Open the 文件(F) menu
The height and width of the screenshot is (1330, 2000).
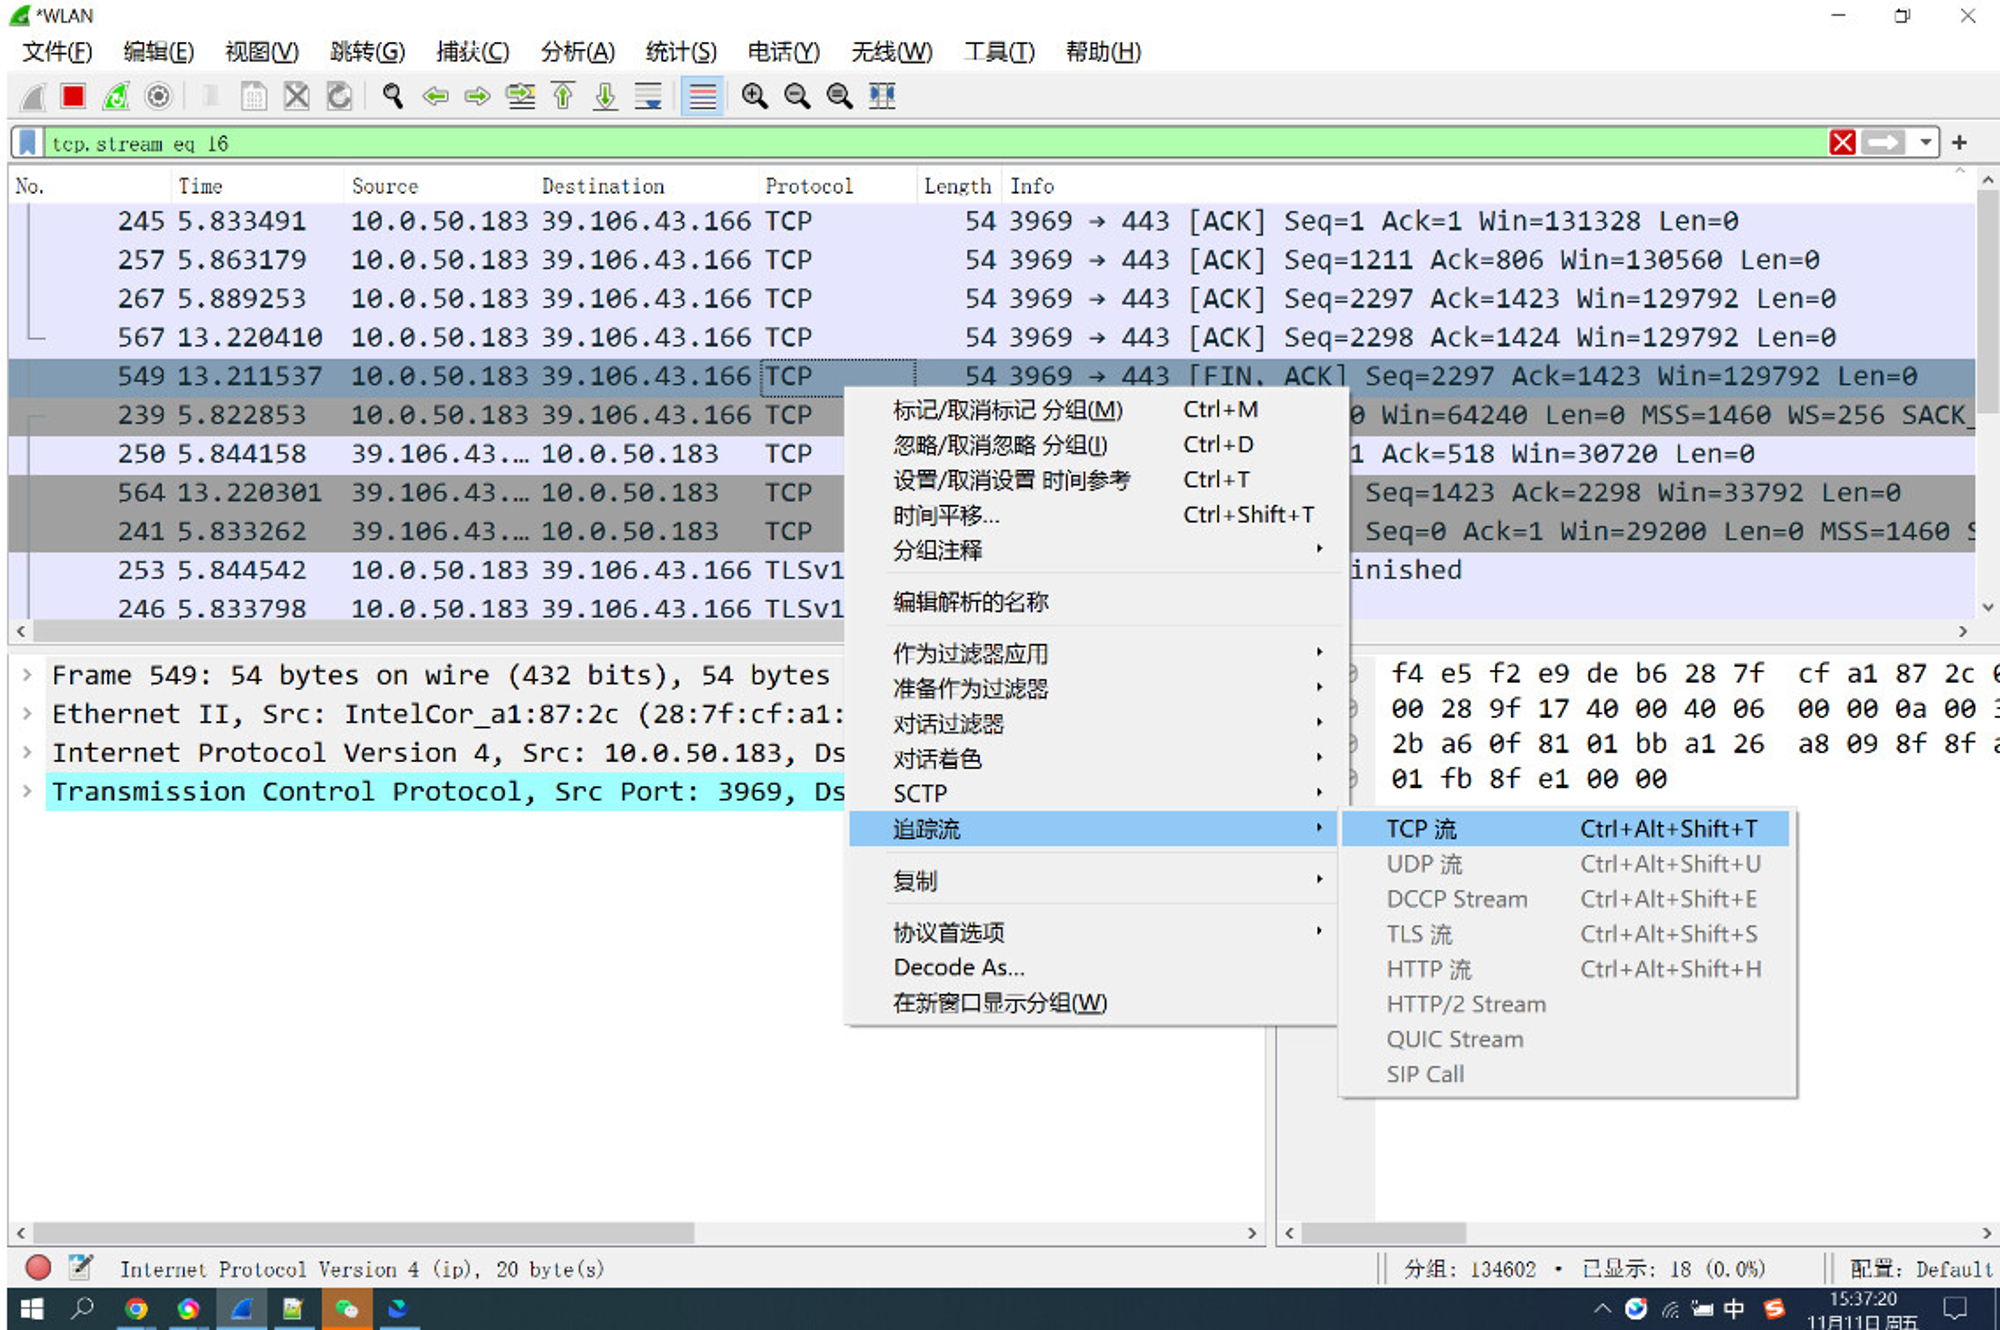pos(57,52)
